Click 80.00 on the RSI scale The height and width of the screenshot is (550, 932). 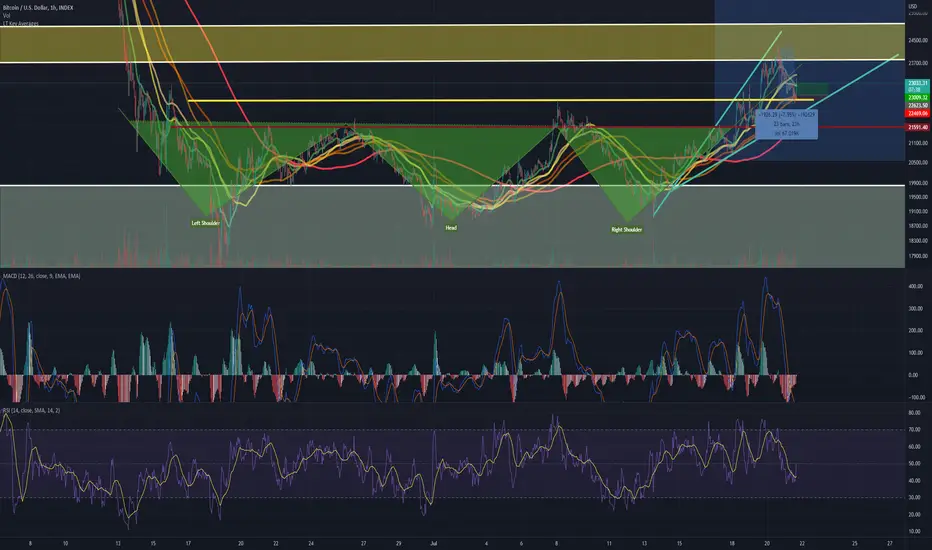point(914,412)
